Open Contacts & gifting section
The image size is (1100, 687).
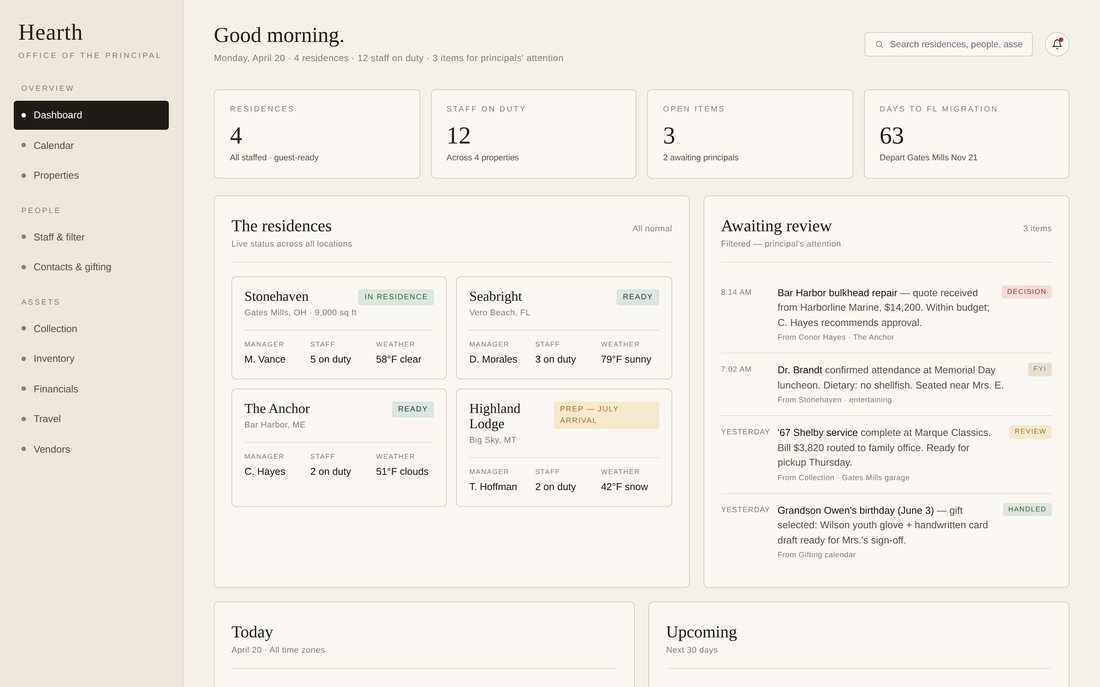pos(91,267)
